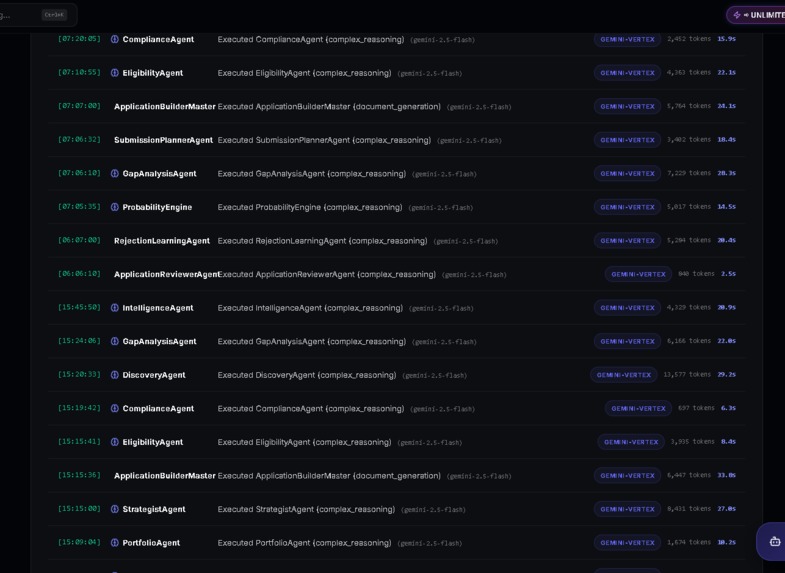Click GEMINI-VERTEX badge in the SubmissionPlannerAgent row
Viewport: 785px width, 573px height.
[627, 140]
